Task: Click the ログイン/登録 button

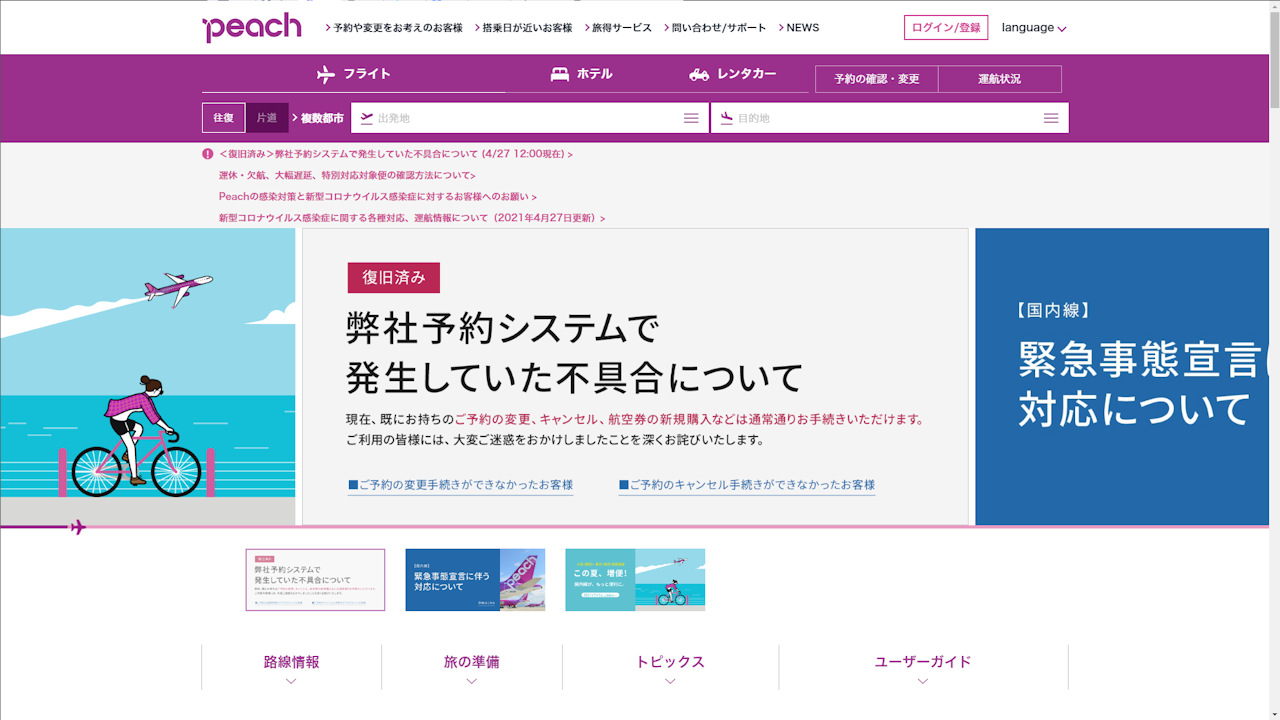Action: pos(946,27)
